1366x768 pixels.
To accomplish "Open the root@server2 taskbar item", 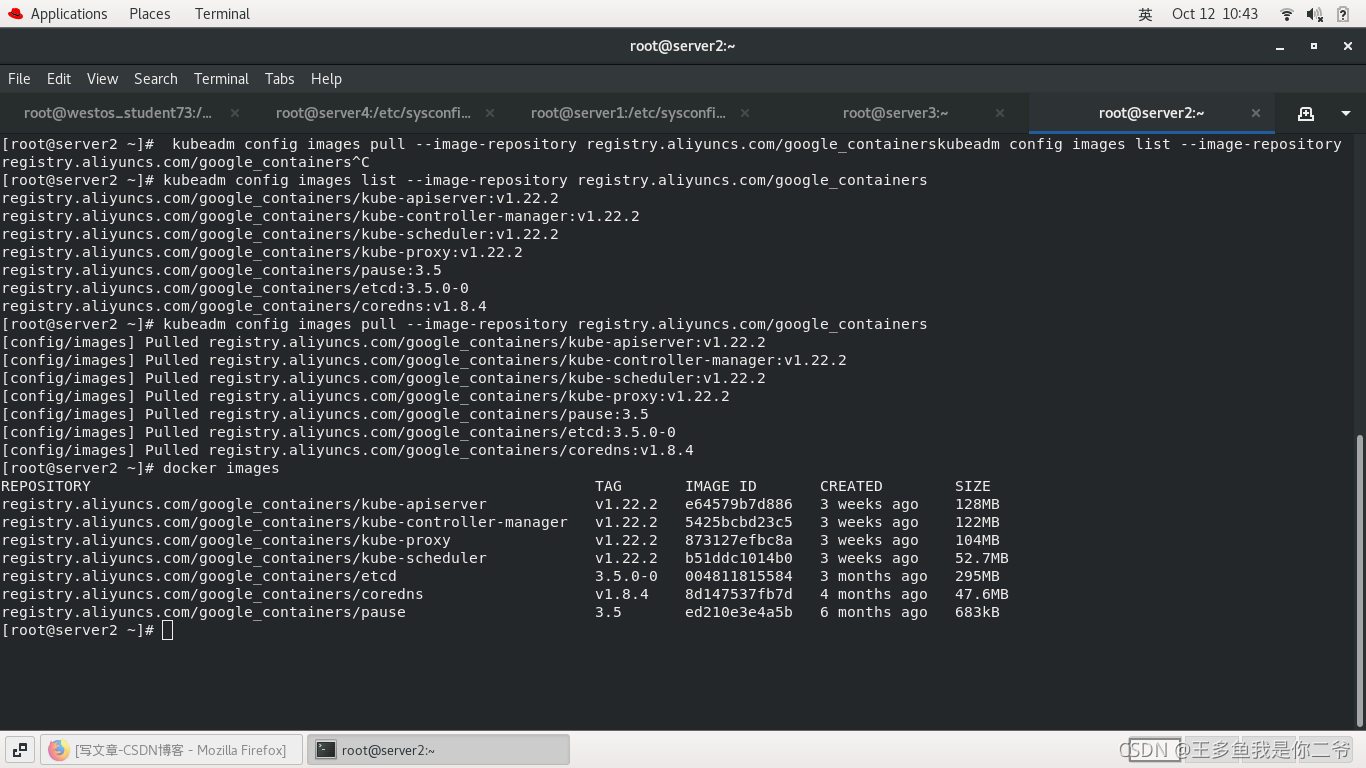I will 438,750.
